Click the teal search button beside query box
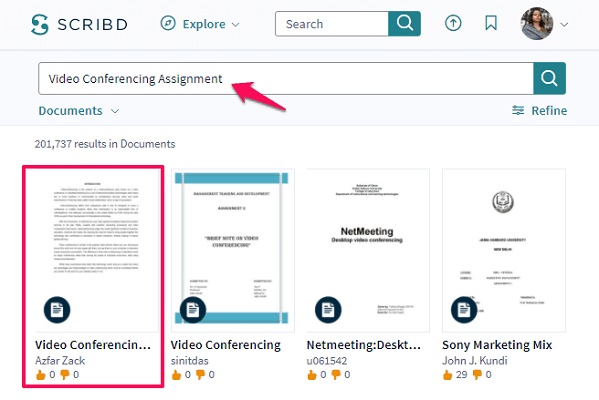The height and width of the screenshot is (400, 599). 549,78
